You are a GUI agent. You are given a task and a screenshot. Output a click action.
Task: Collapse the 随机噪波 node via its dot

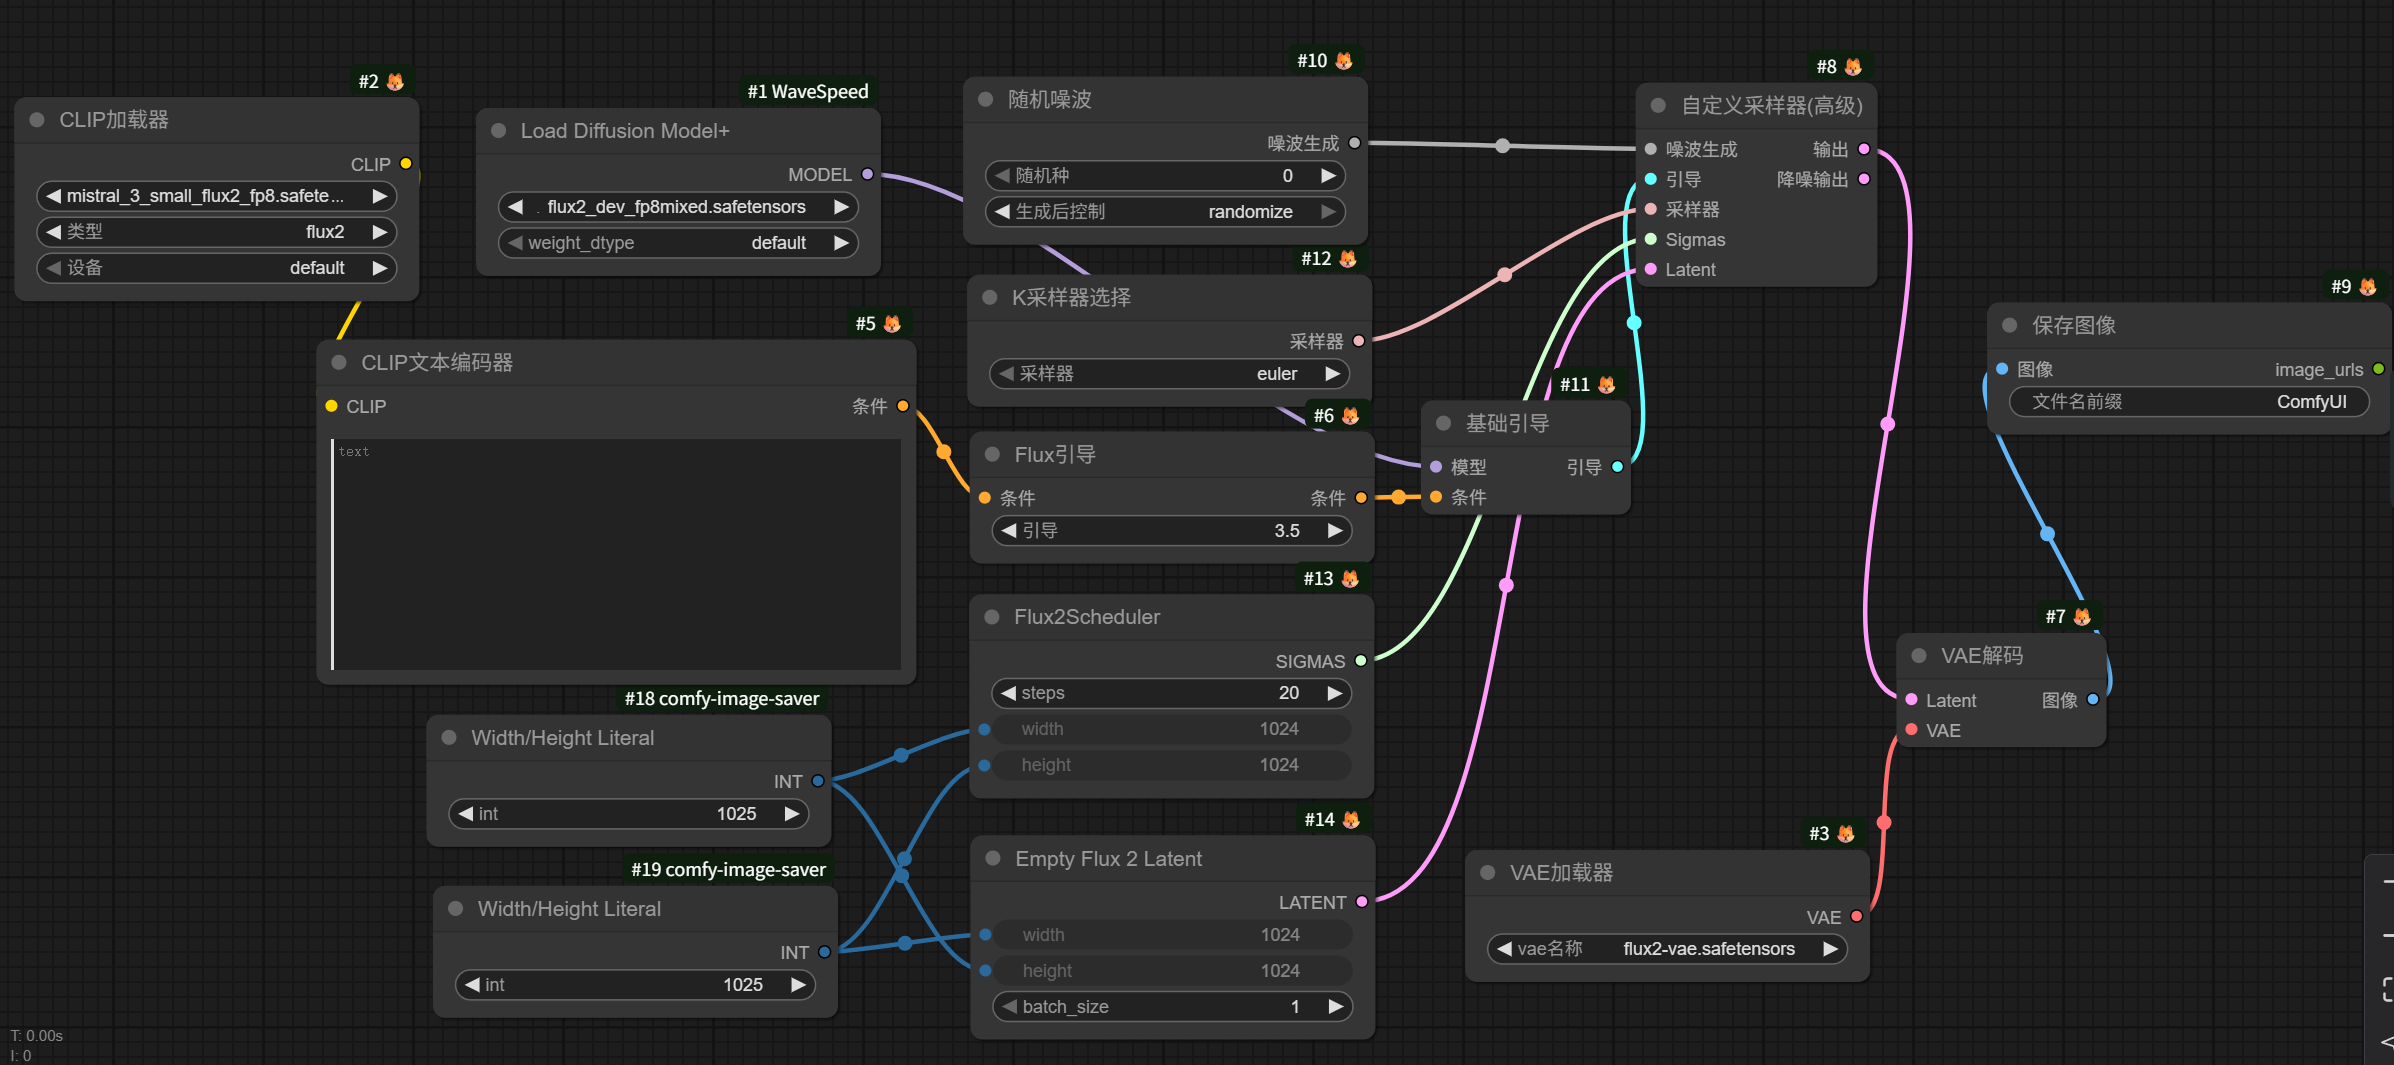[985, 100]
